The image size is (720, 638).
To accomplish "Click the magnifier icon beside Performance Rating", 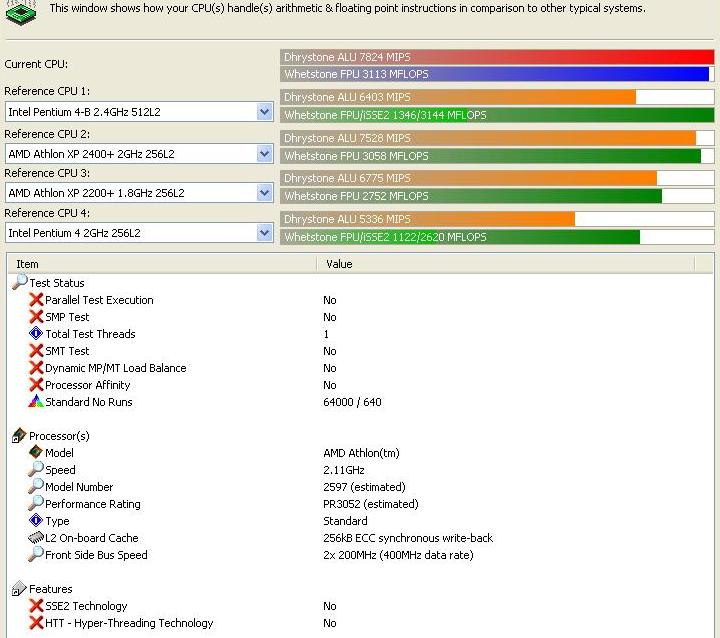I will 36,503.
